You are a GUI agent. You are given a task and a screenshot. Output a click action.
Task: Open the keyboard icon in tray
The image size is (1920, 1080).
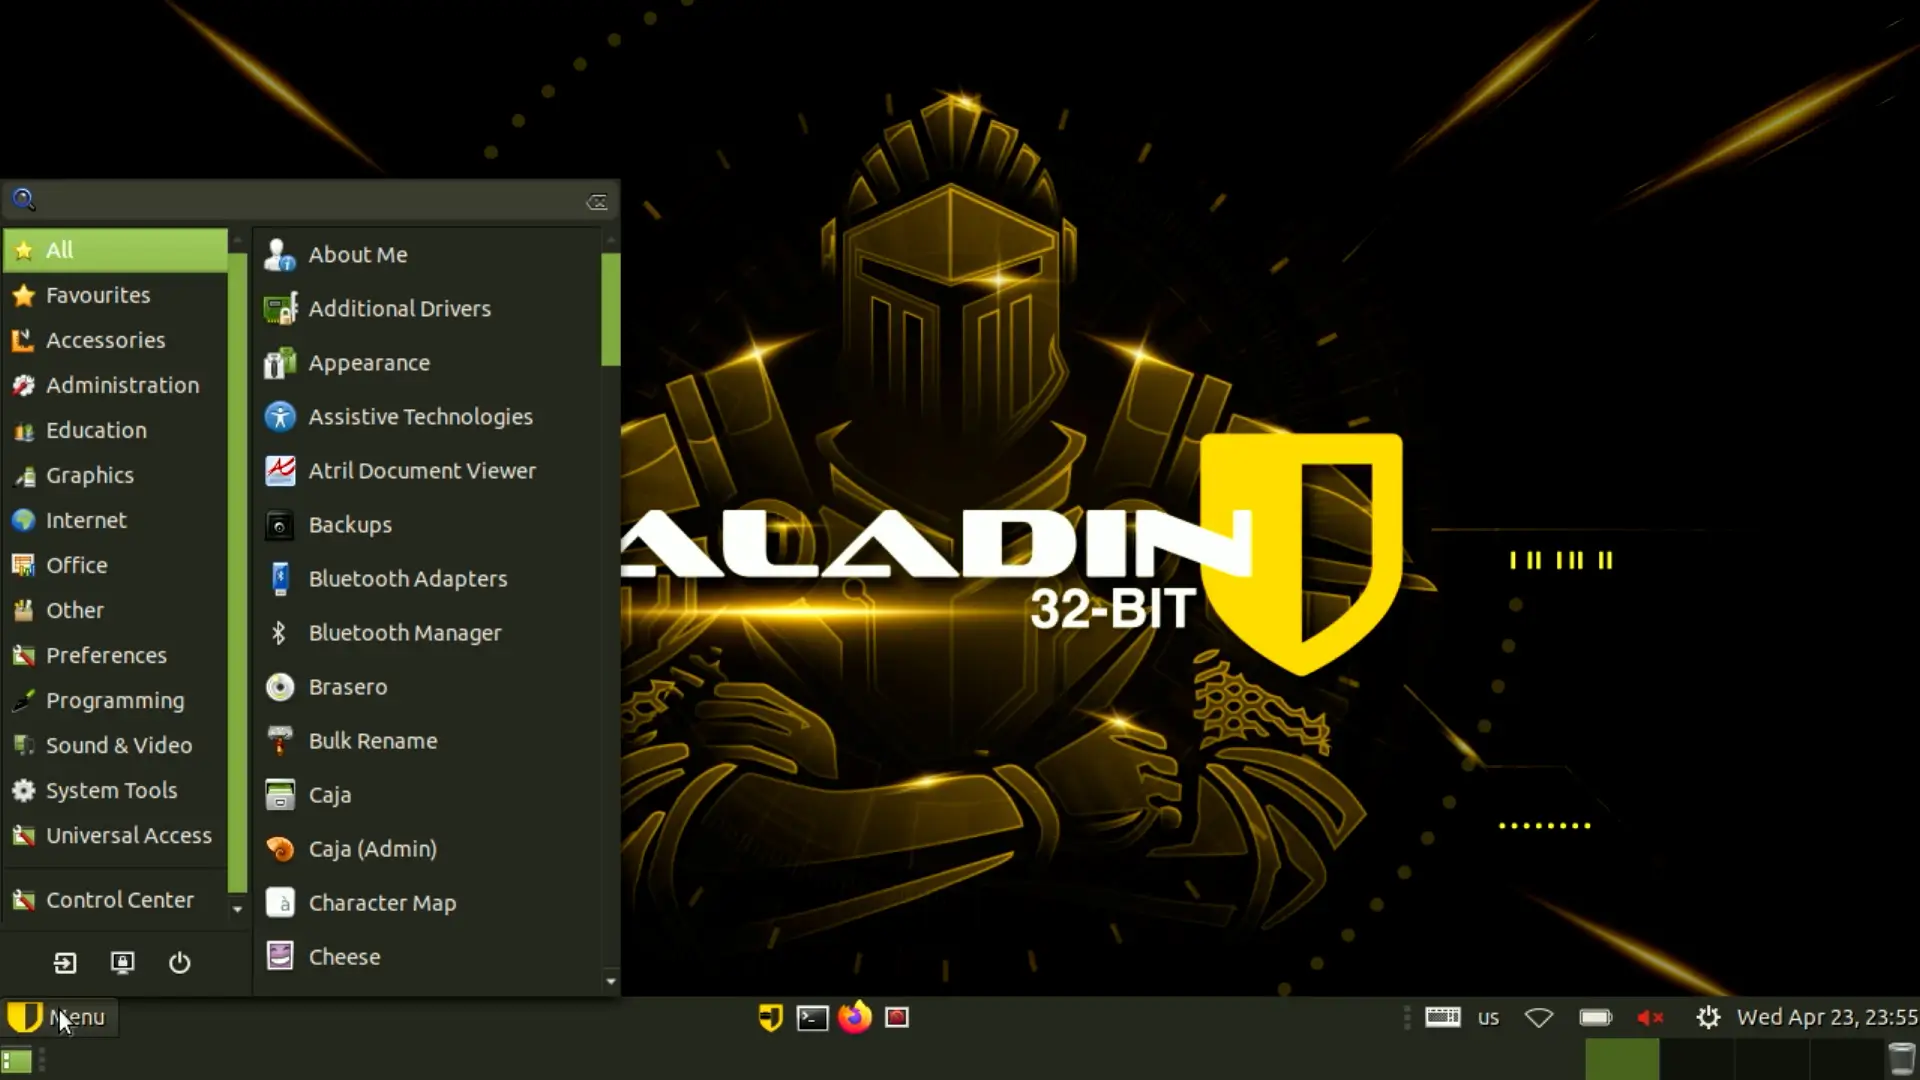1442,1017
